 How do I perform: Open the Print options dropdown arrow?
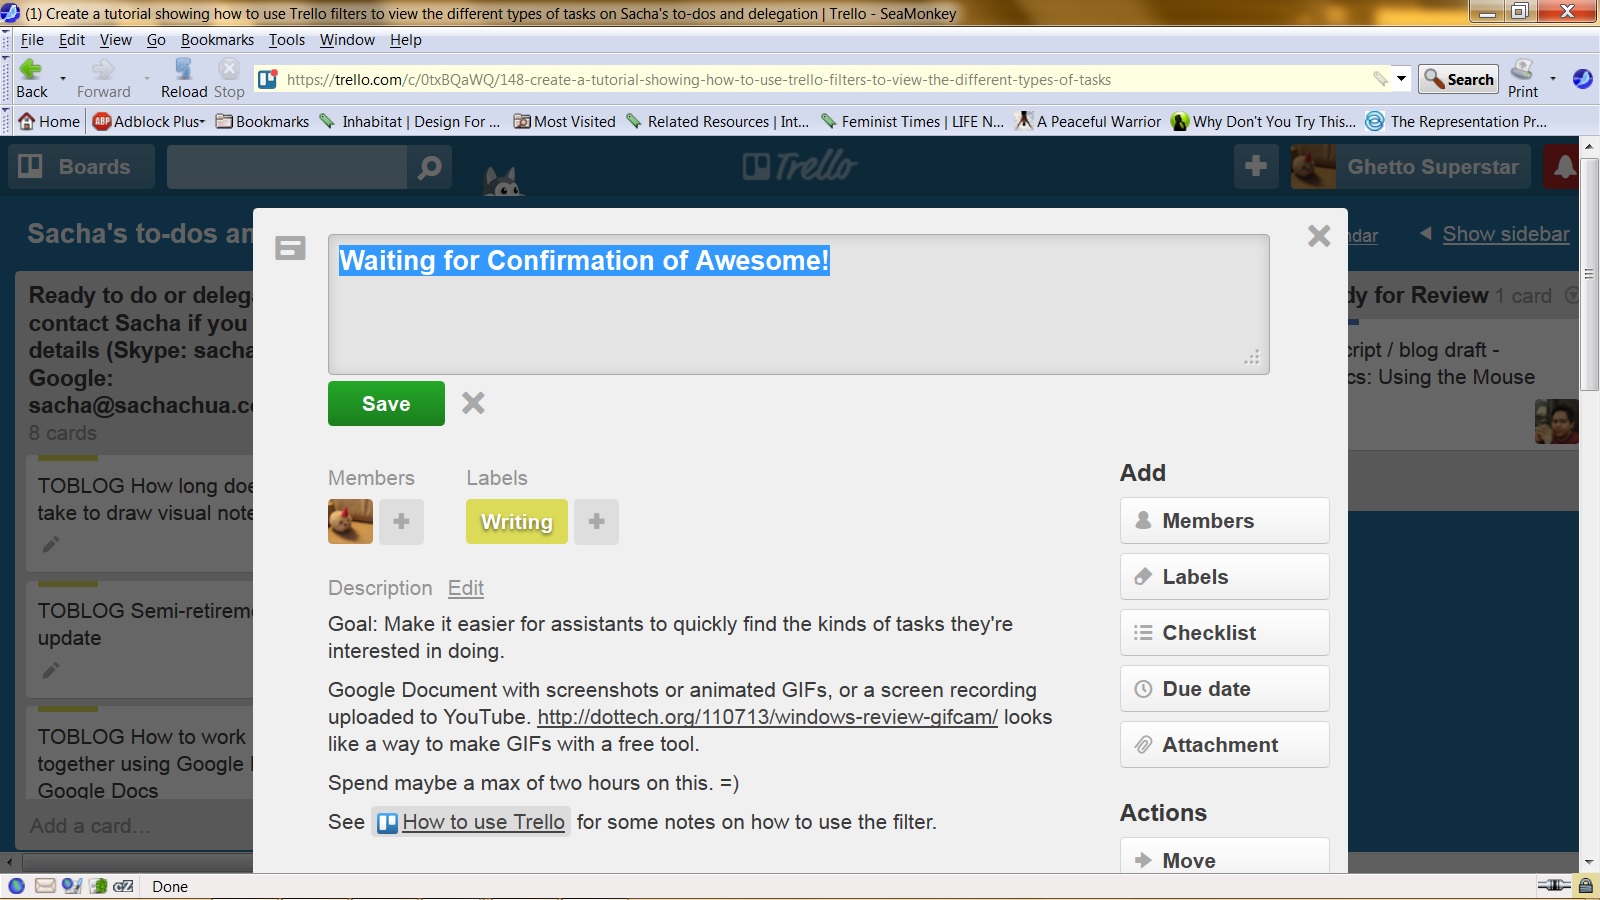[1552, 78]
